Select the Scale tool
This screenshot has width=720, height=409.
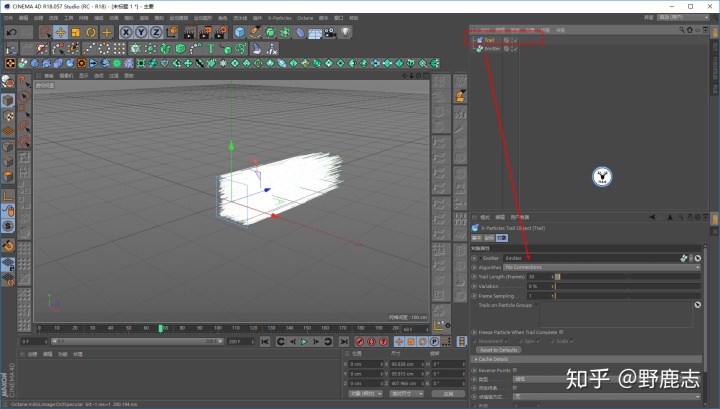[x=75, y=32]
